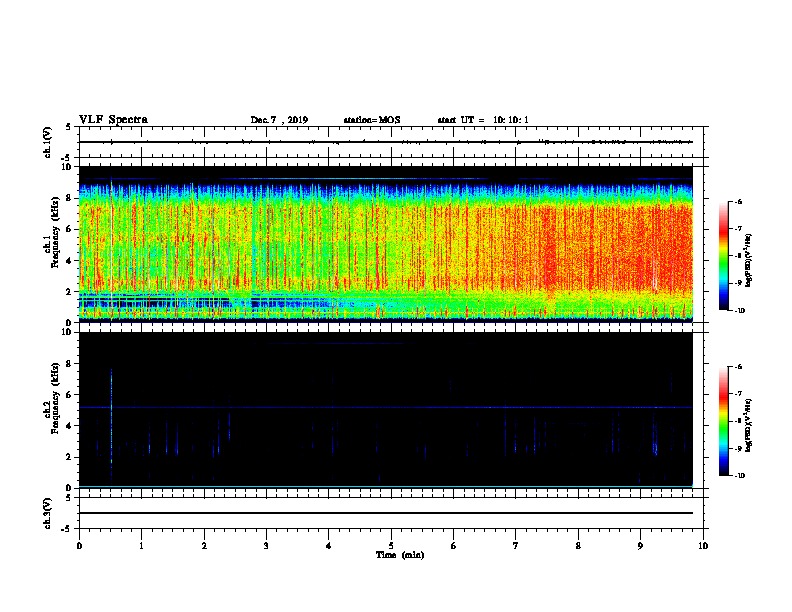
Task: Click the horizontal 5 kHz line in ch.2 spectrogram
Action: click(x=386, y=407)
